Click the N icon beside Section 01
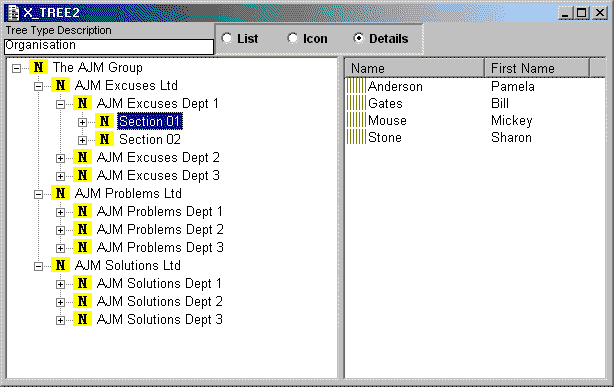Screen dimensions: 614x387 coord(104,121)
